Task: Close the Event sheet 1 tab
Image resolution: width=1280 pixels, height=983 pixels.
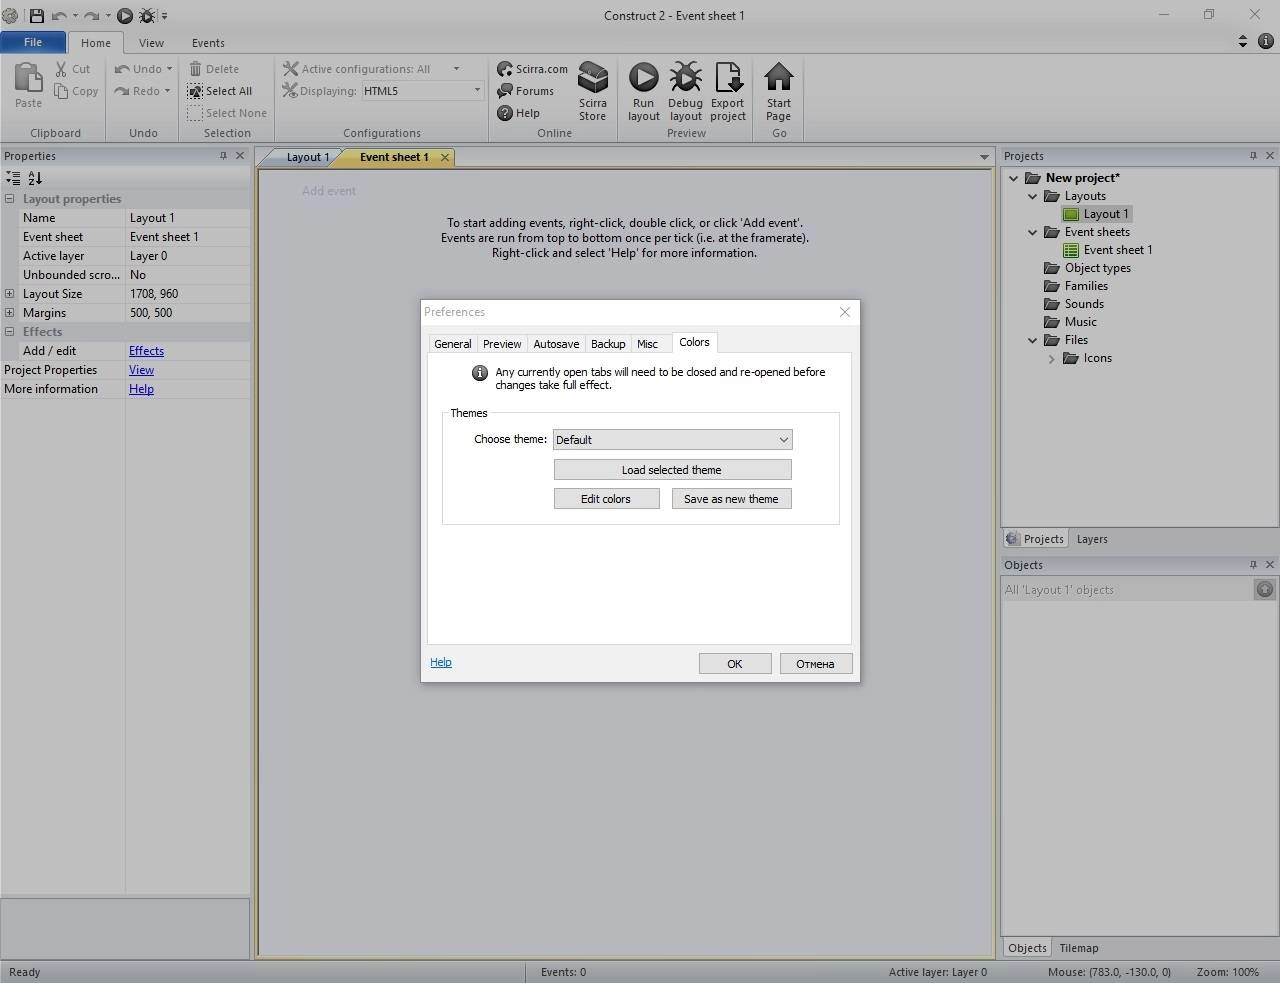Action: pos(445,157)
